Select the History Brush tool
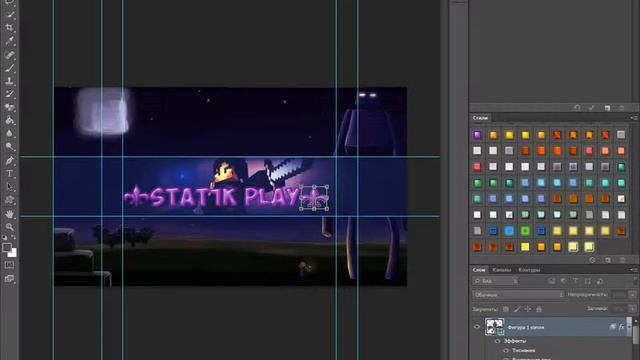 tap(10, 94)
